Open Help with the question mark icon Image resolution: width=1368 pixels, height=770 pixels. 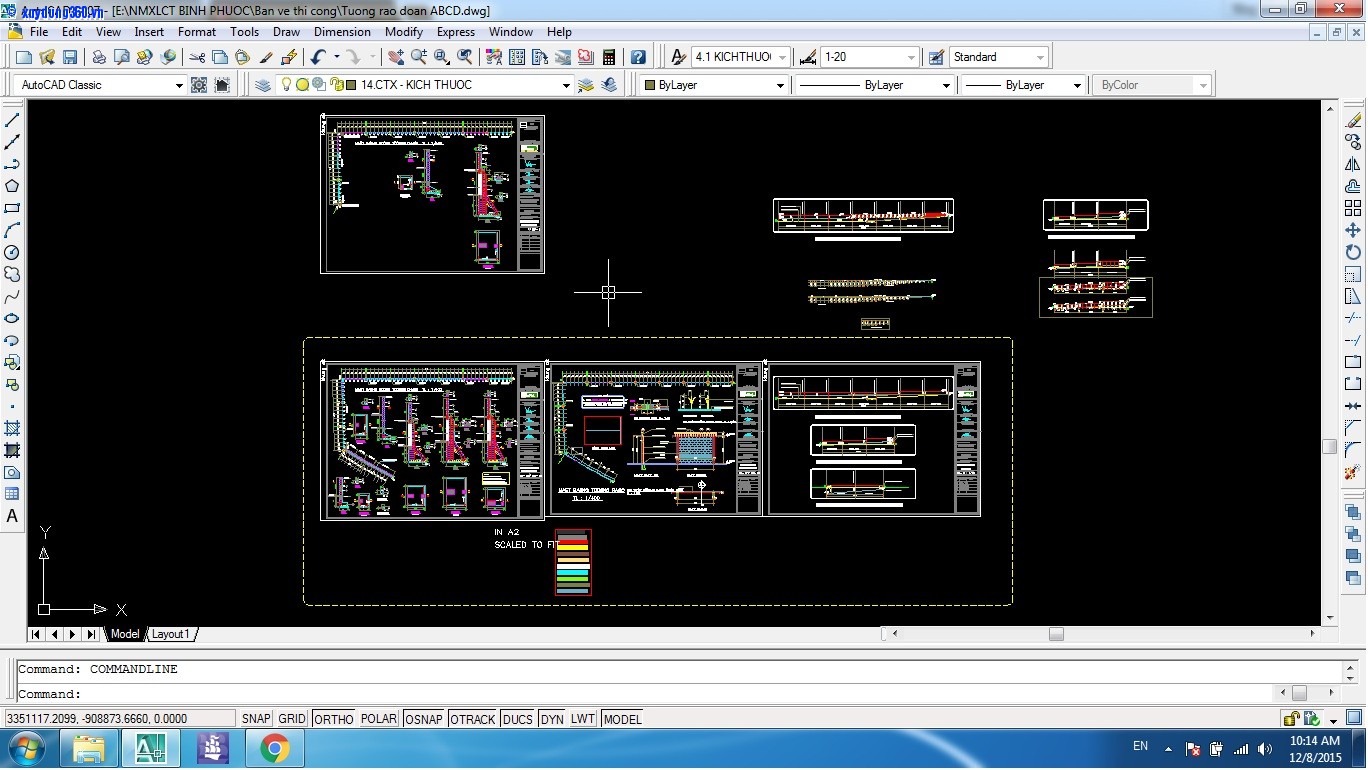[x=638, y=57]
